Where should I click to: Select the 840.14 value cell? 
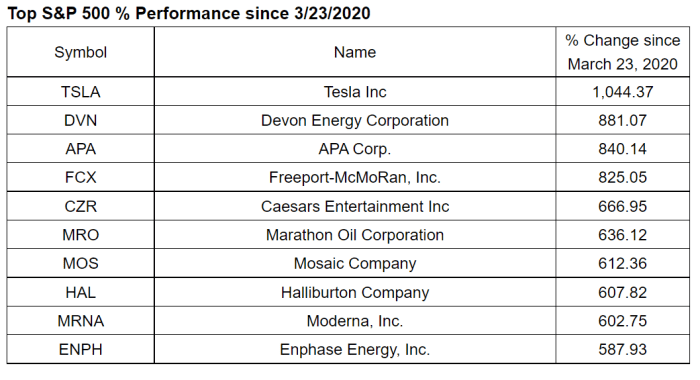click(623, 149)
